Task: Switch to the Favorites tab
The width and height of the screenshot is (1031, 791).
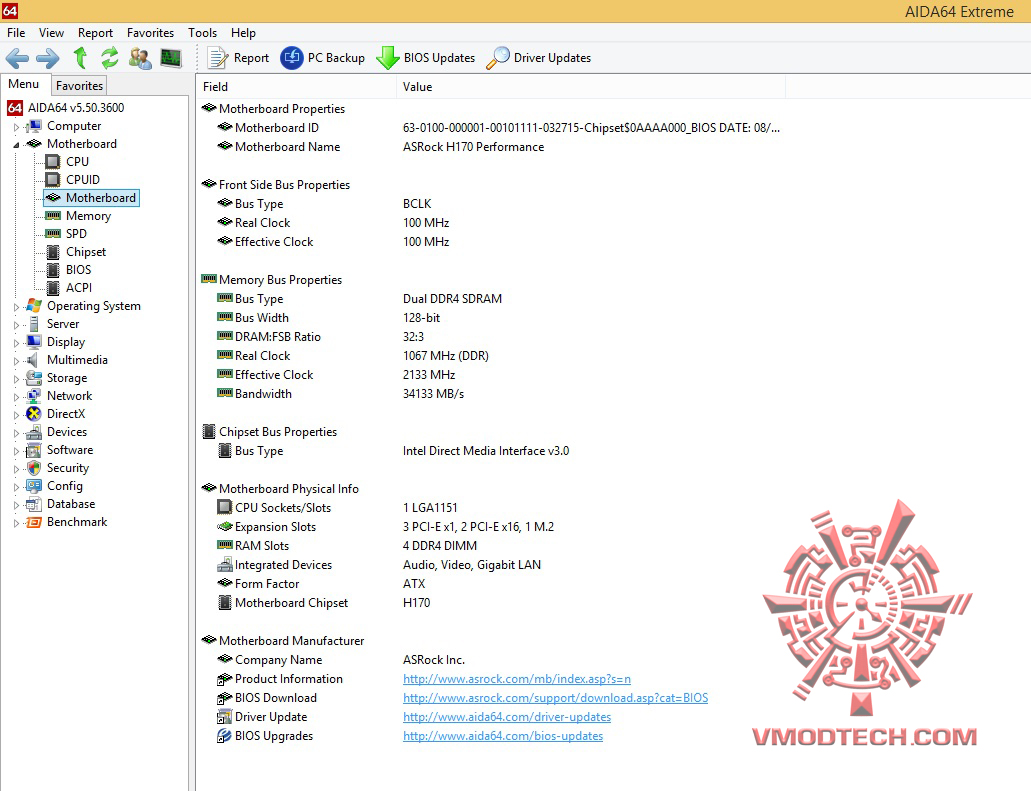Action: pos(79,85)
